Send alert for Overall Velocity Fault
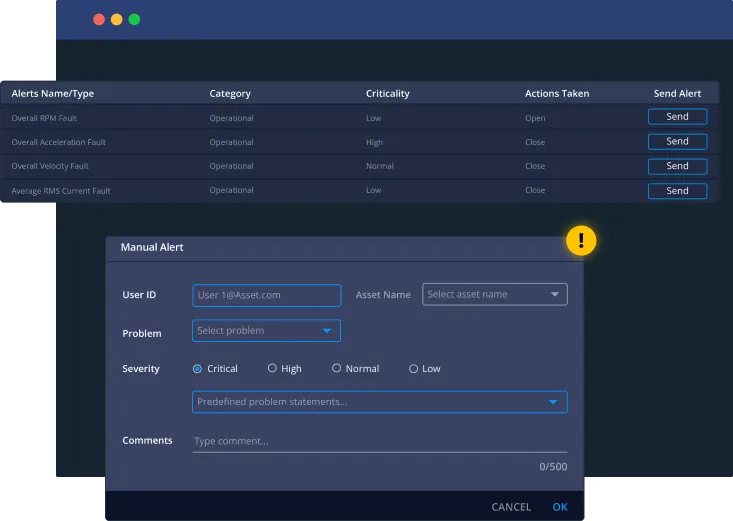733x521 pixels. (x=677, y=166)
